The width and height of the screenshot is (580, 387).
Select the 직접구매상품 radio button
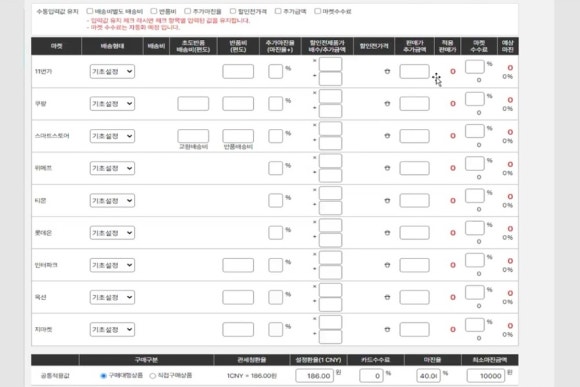point(152,376)
